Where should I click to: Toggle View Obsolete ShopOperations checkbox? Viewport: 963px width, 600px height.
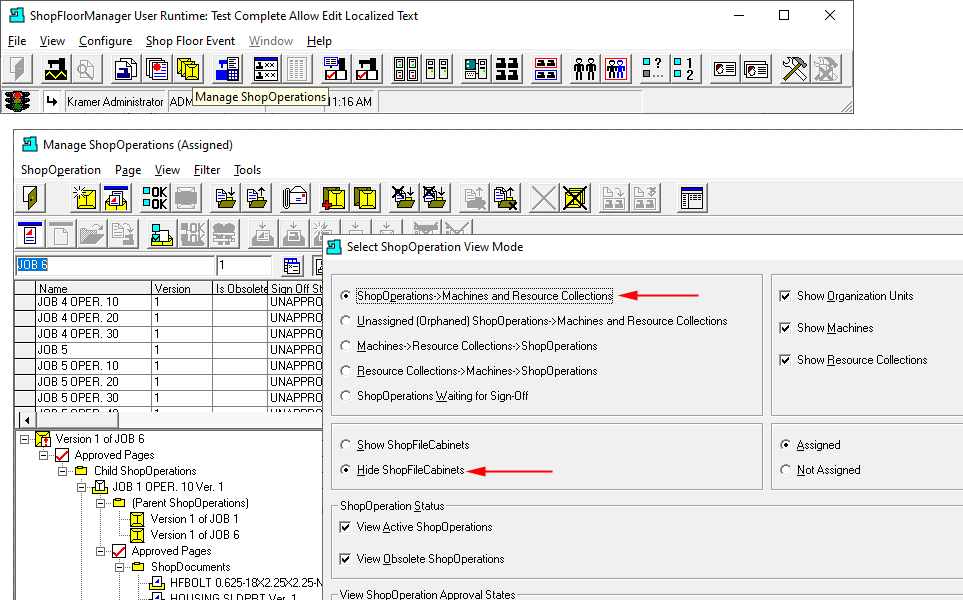point(345,559)
